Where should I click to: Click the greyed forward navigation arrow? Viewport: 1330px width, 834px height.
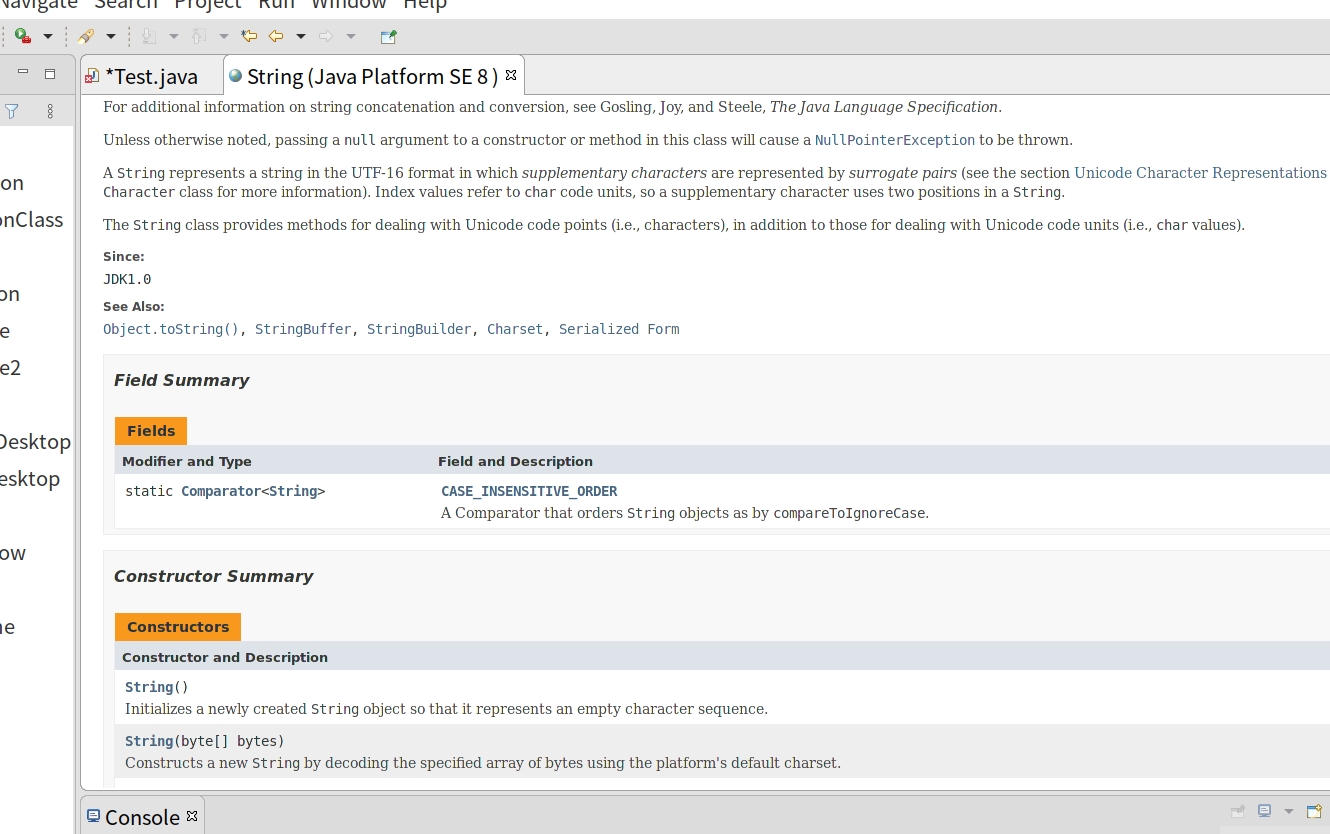coord(326,37)
